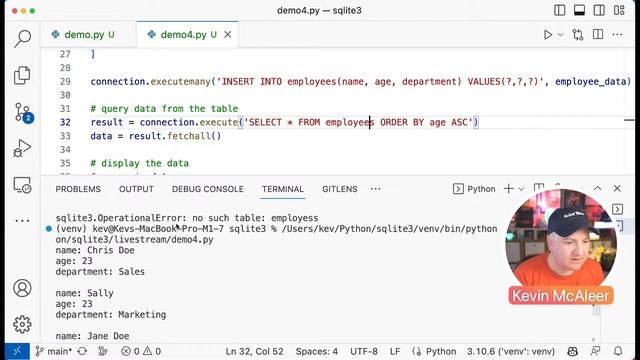The image size is (640, 360).
Task: Select first terminal in terminal list
Action: pos(617,209)
